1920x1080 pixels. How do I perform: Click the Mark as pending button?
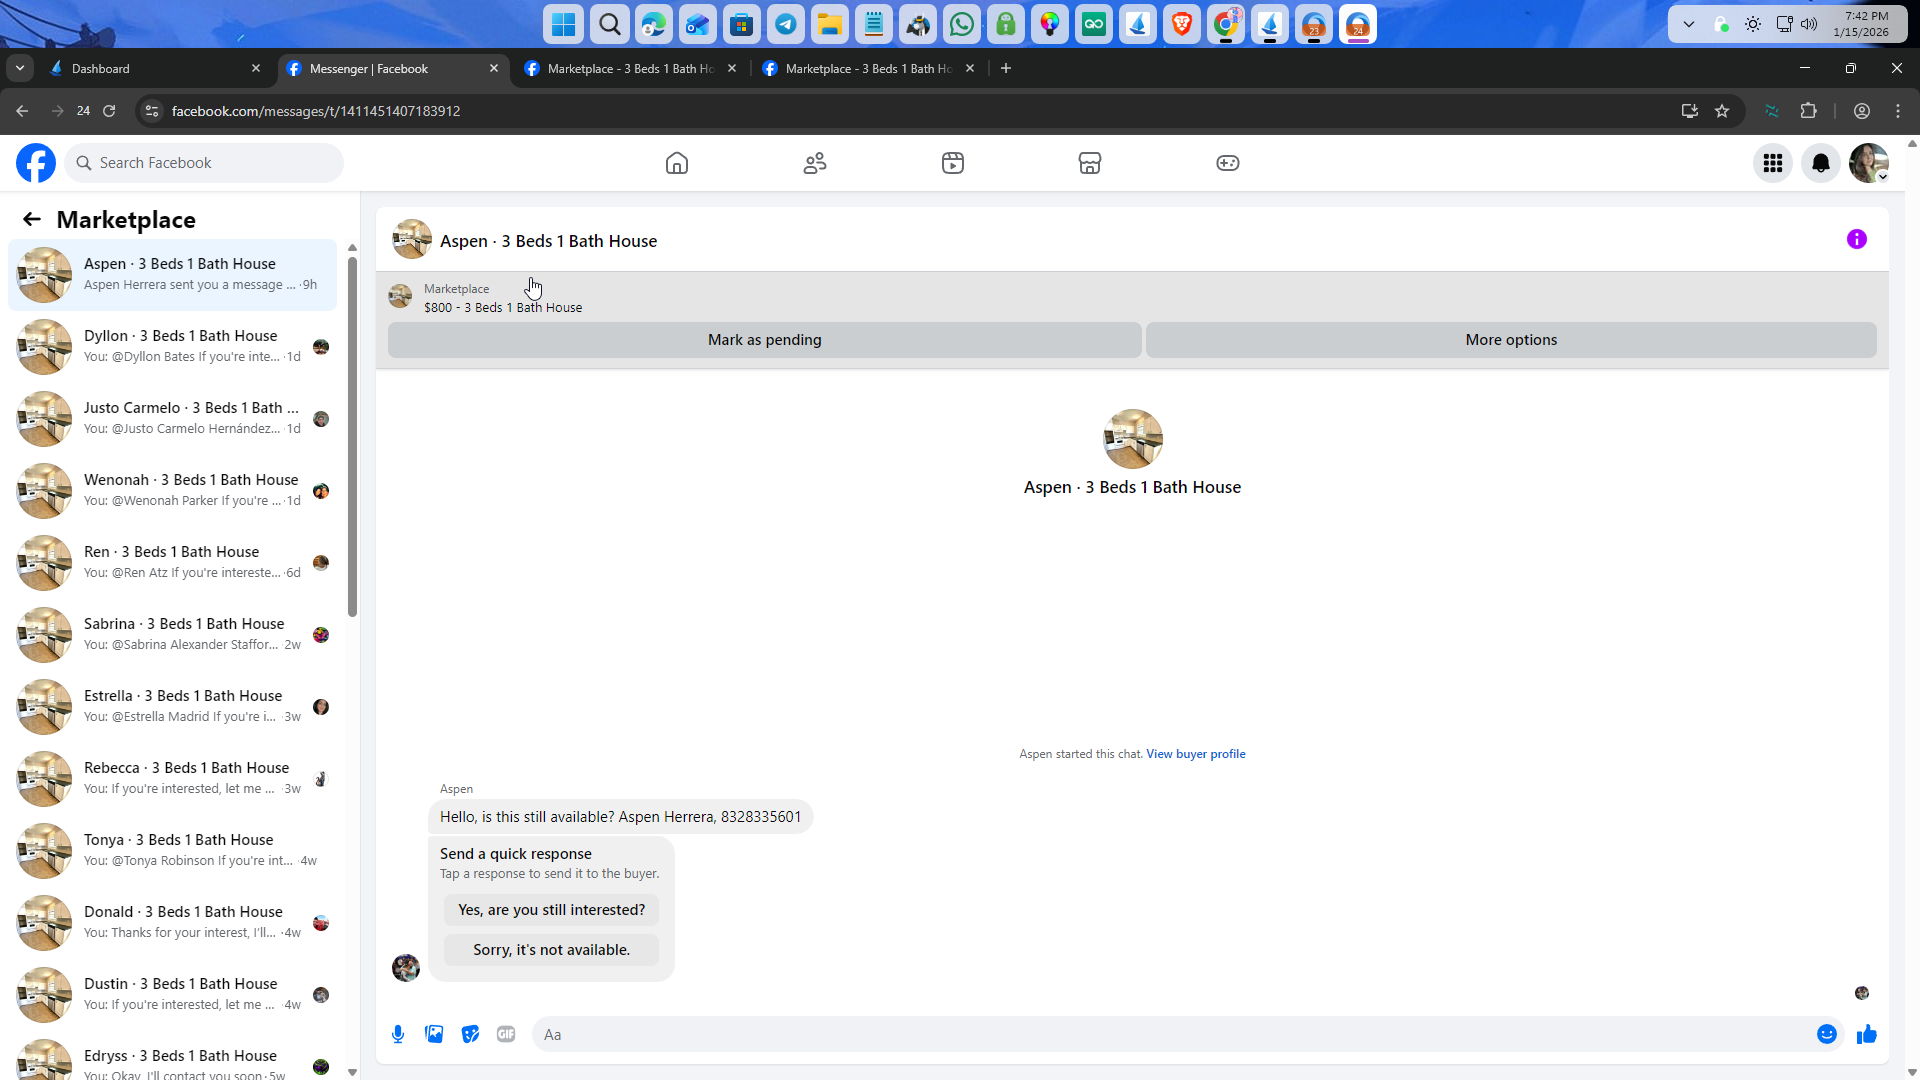coord(764,340)
